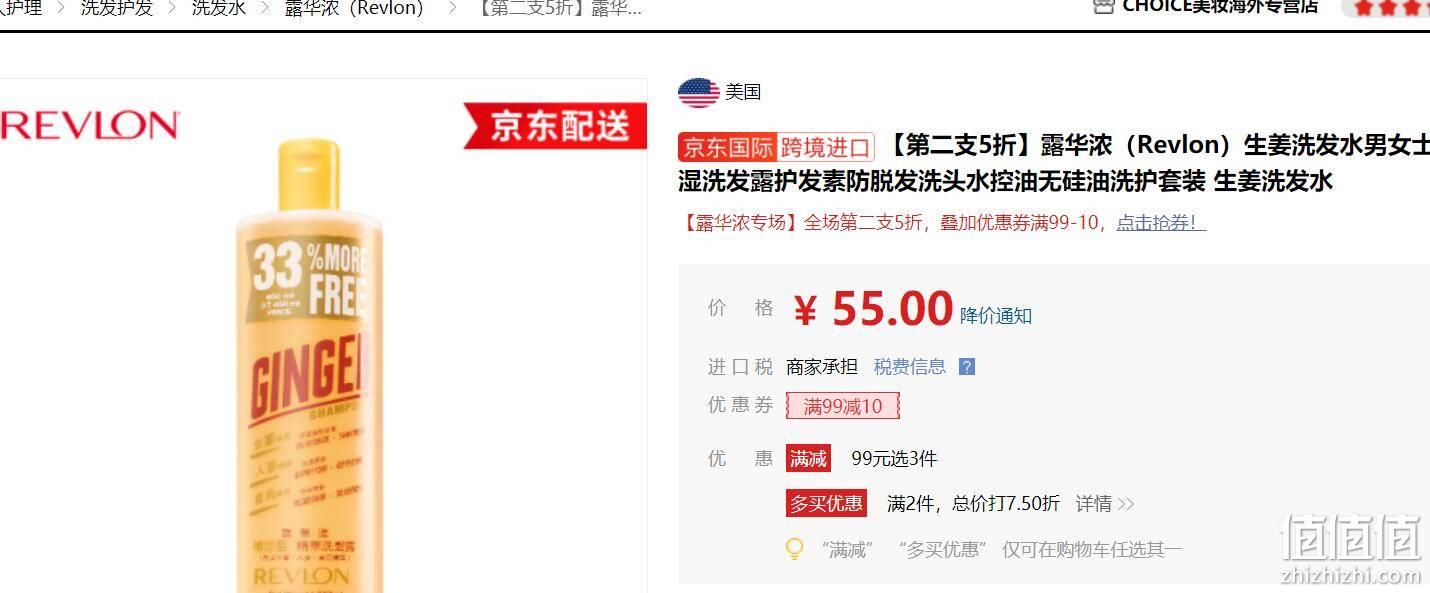The image size is (1430, 593).
Task: Expand 详情 arrows for multi-buy discount
Action: click(x=1105, y=504)
